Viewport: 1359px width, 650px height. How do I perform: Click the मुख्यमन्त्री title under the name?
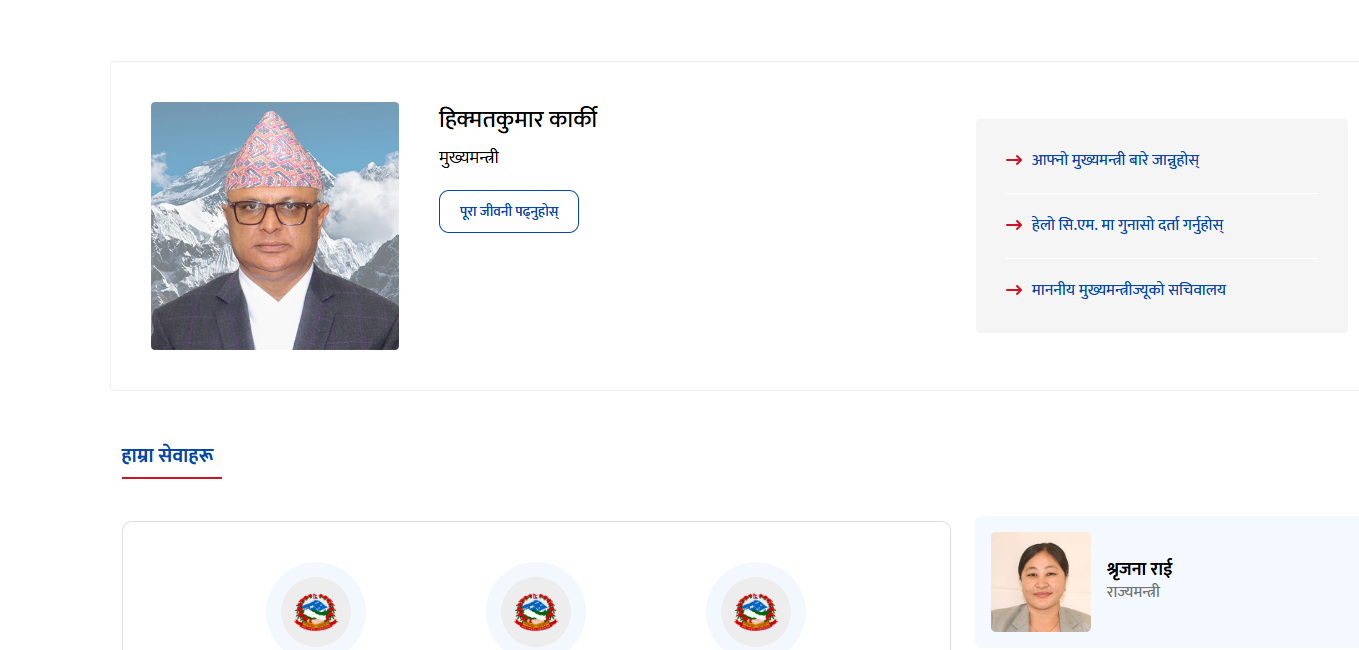point(469,157)
